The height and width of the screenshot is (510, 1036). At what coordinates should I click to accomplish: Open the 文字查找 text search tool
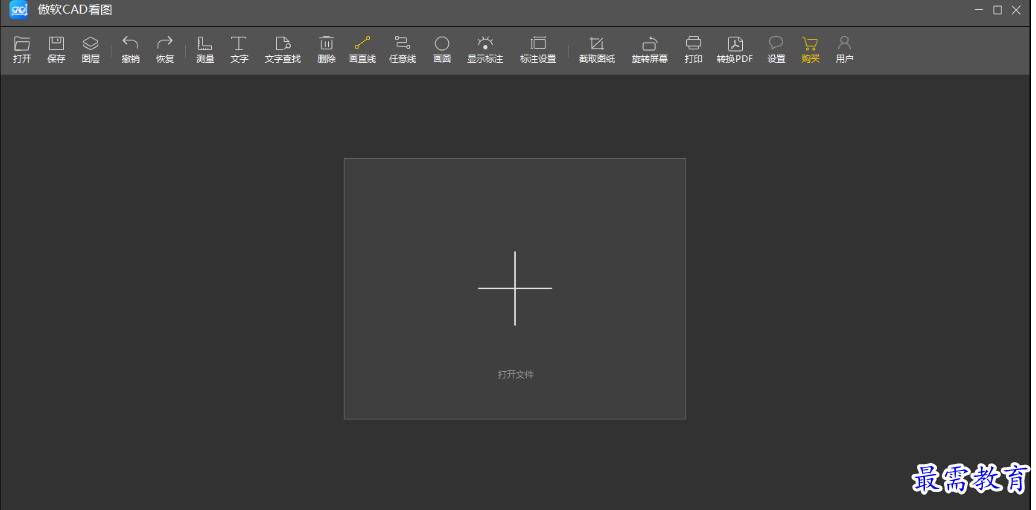tap(283, 50)
